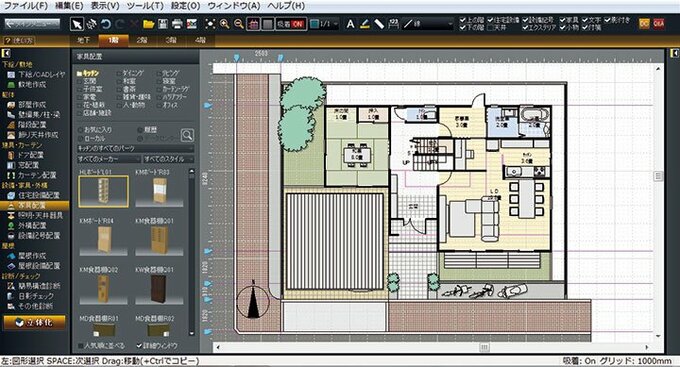Select the arrow selection tool
The image size is (680, 367).
coord(77,24)
